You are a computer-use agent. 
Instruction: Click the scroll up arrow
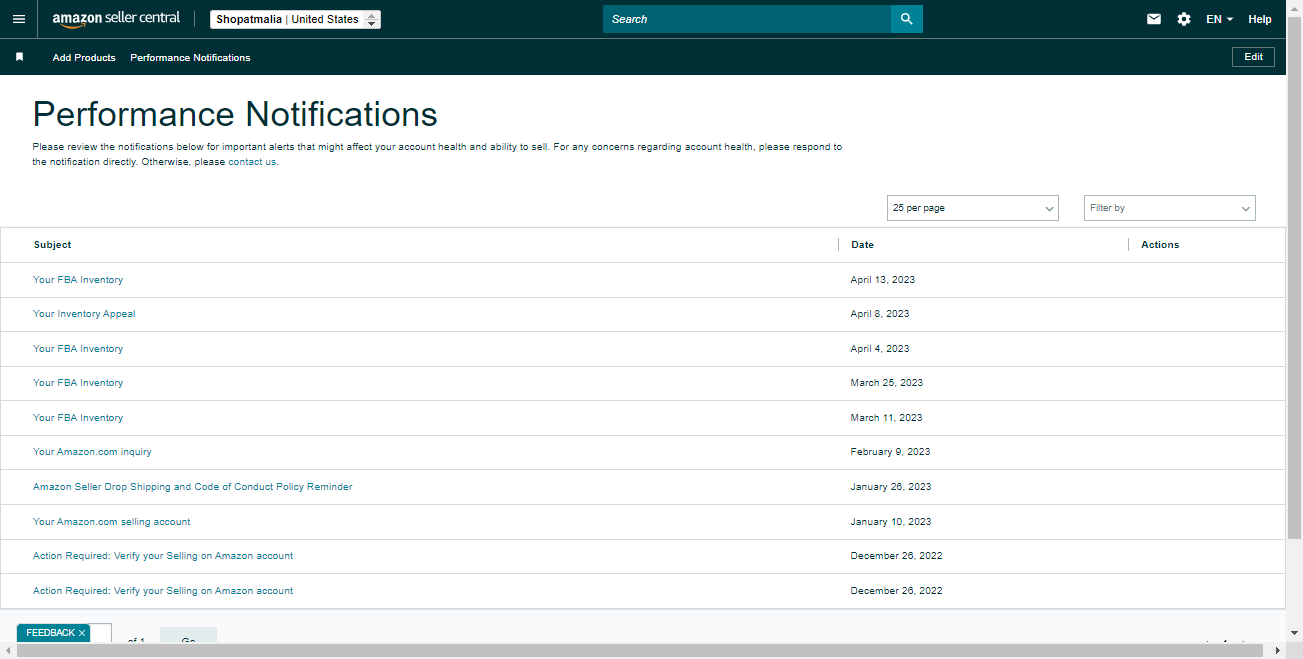[x=1295, y=6]
